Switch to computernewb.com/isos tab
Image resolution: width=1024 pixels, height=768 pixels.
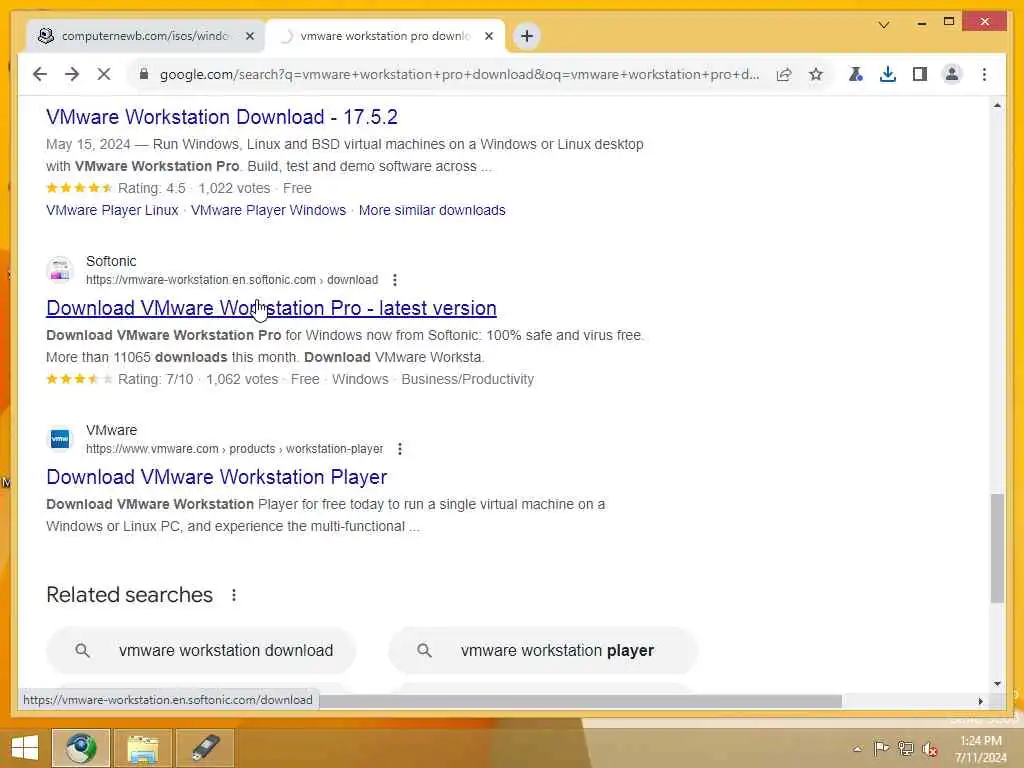[x=144, y=36]
